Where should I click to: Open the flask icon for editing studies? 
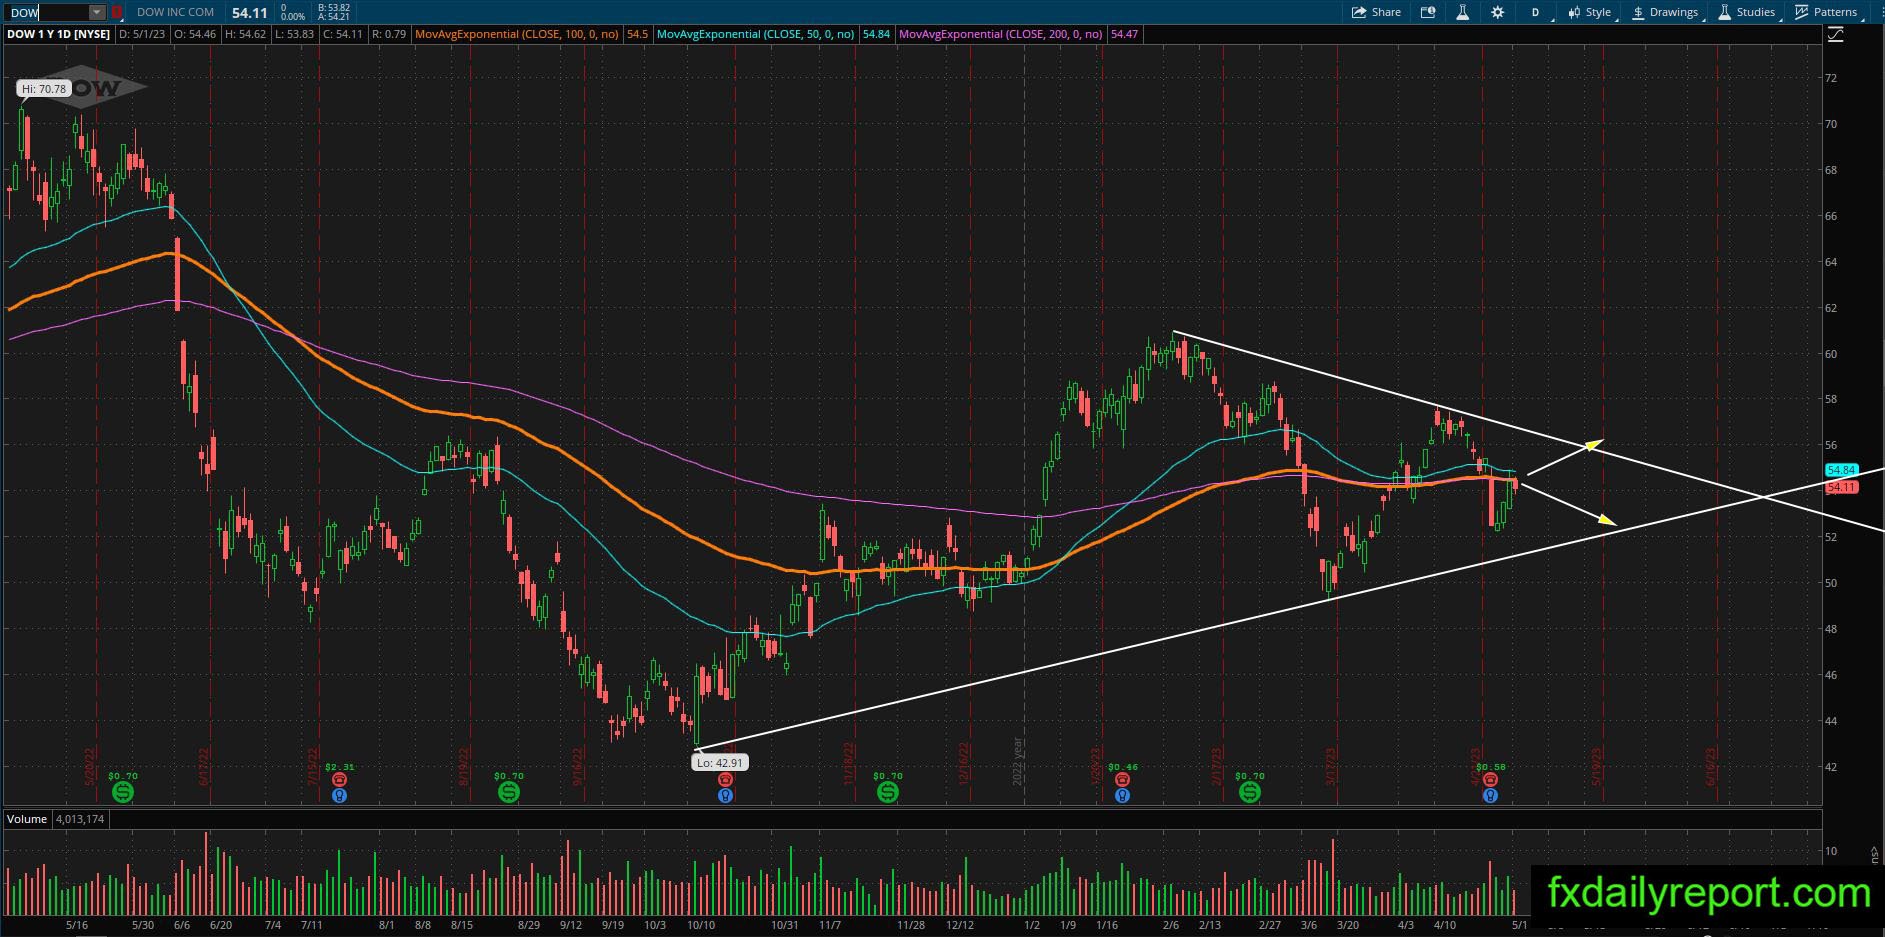1462,12
